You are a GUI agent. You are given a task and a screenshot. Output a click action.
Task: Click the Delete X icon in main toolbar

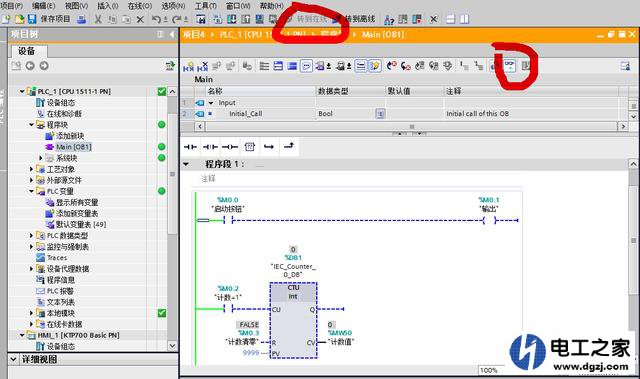pos(140,19)
